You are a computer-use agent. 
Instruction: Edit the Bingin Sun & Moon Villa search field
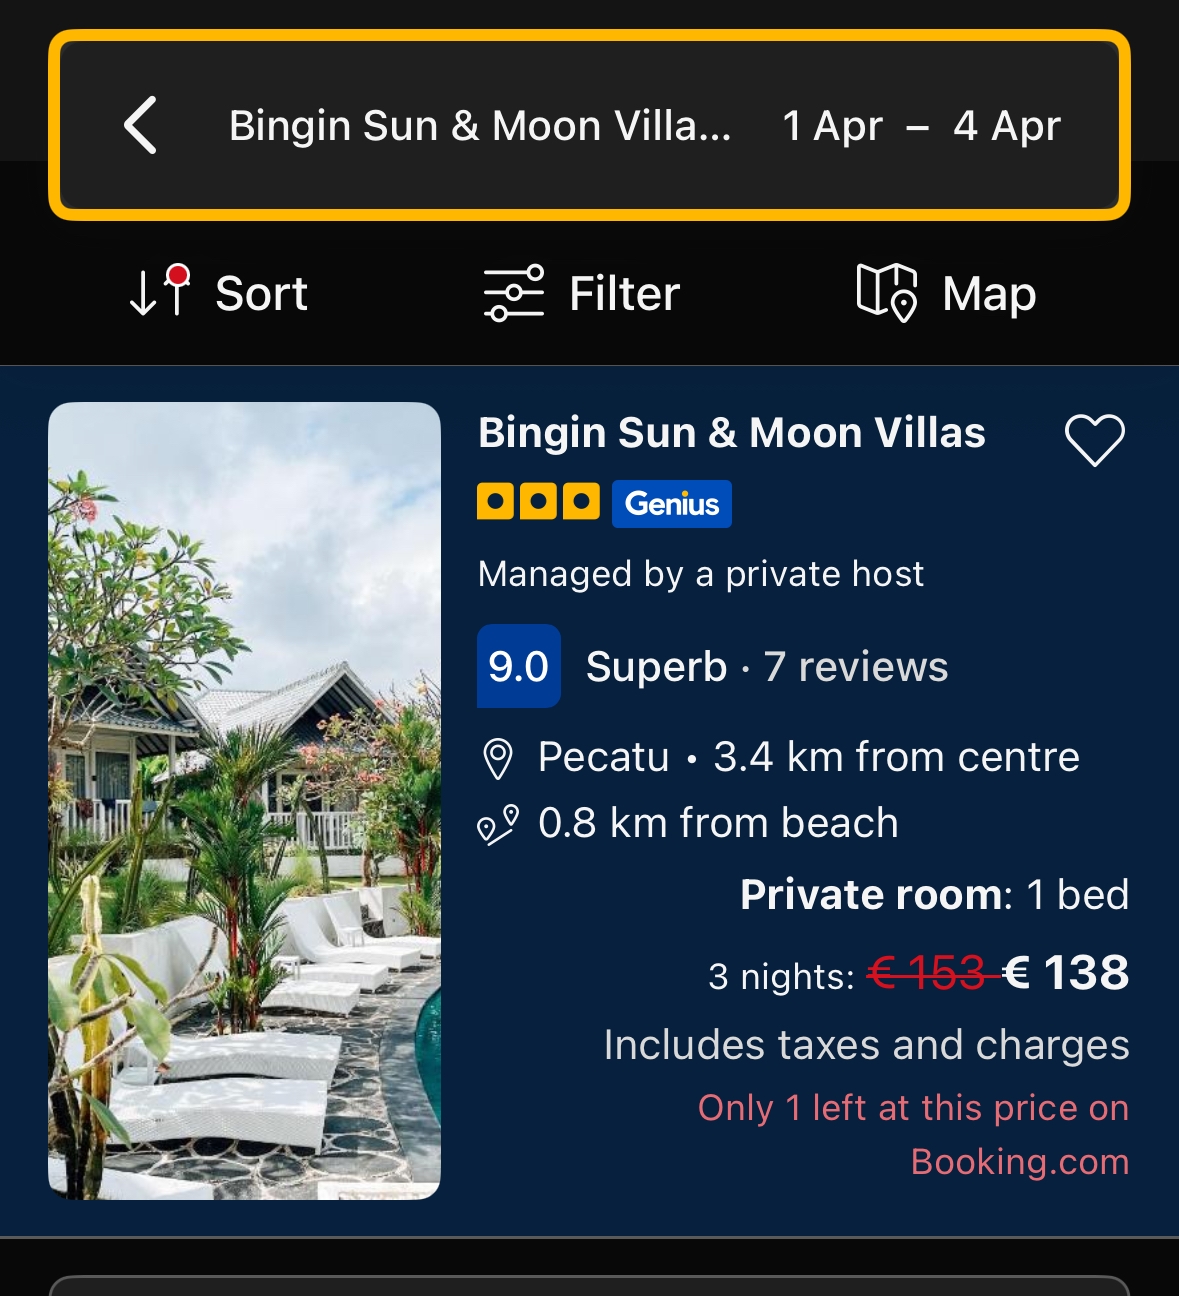pos(480,126)
